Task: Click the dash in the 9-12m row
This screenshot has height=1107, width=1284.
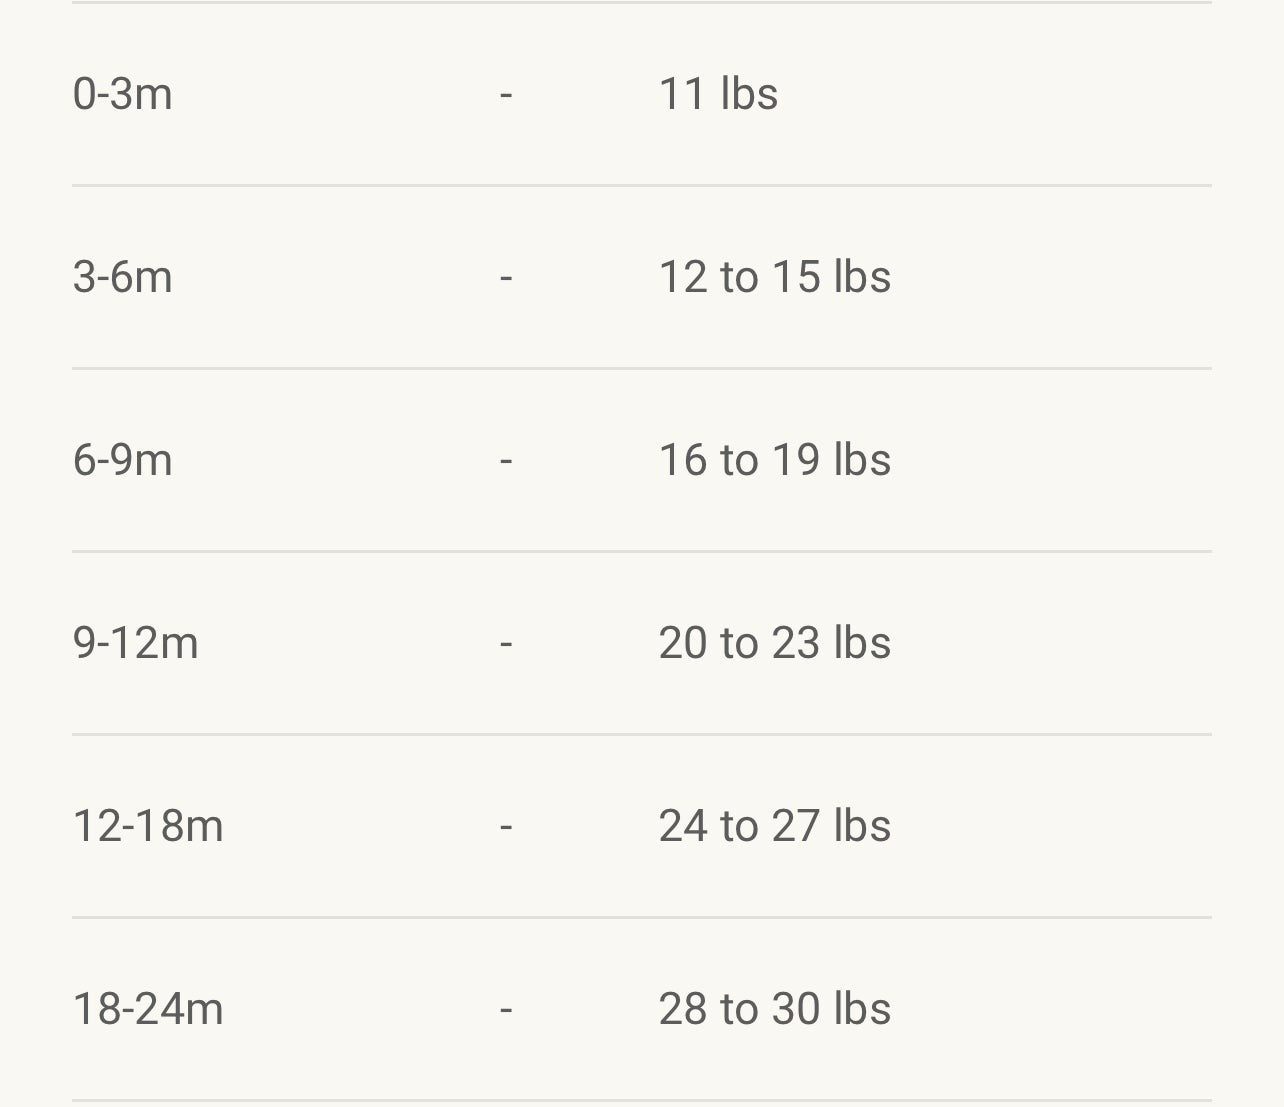Action: pyautogui.click(x=506, y=644)
